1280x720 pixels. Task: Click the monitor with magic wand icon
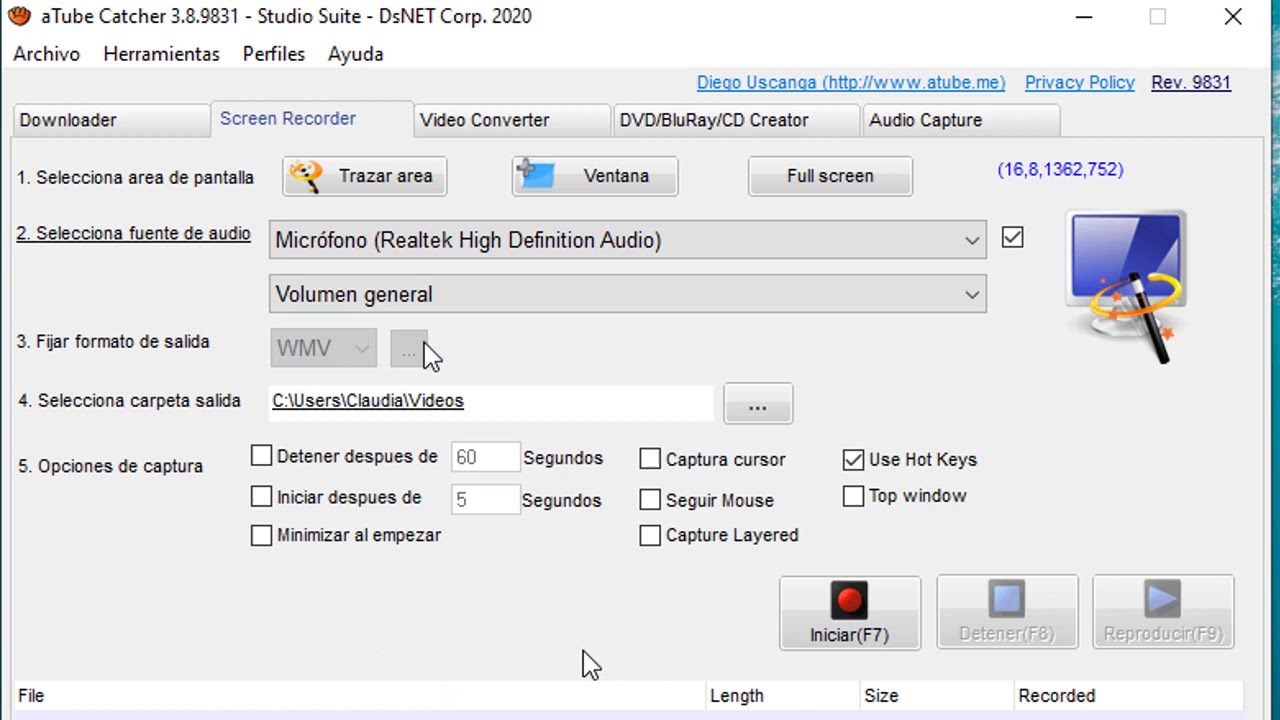(x=1128, y=285)
